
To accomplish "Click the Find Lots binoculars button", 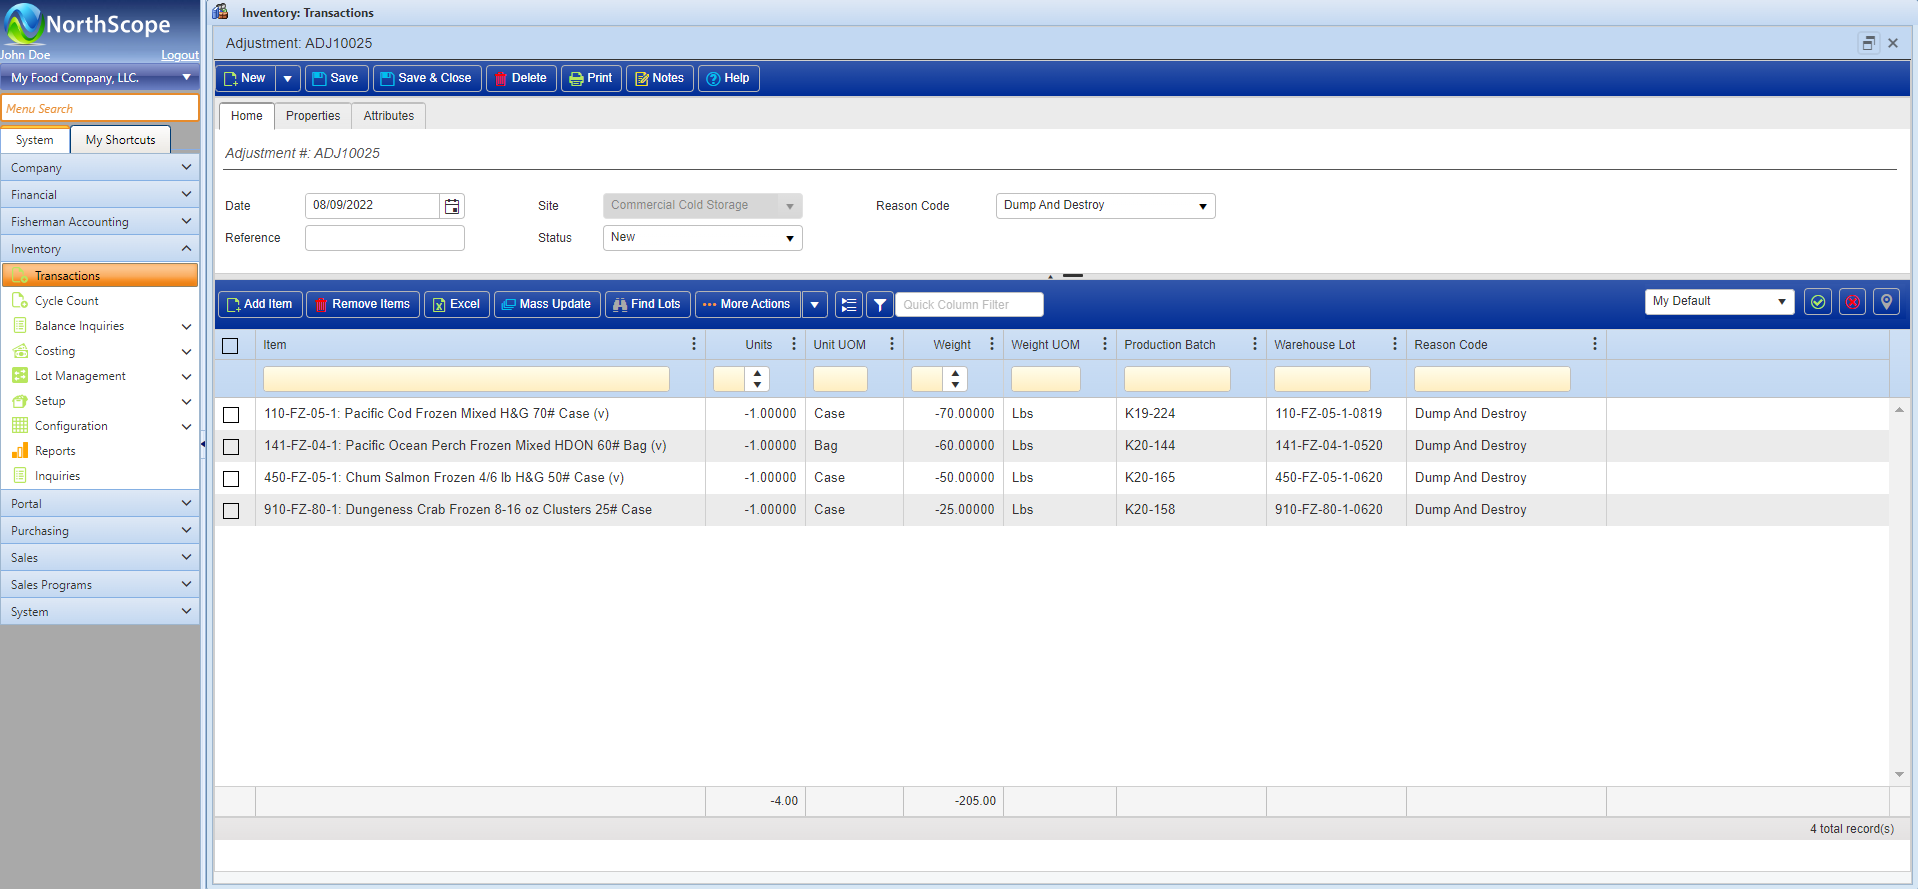I will click(647, 304).
